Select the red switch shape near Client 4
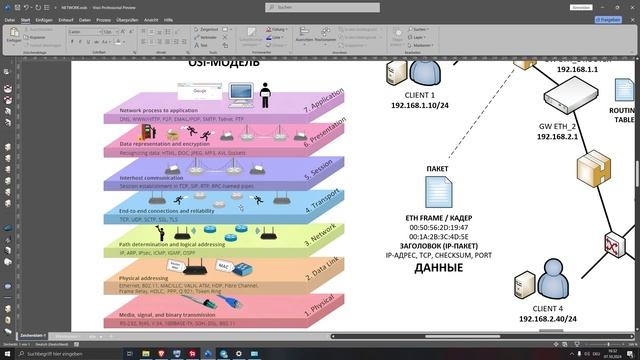The height and width of the screenshot is (360, 640). coord(615,244)
